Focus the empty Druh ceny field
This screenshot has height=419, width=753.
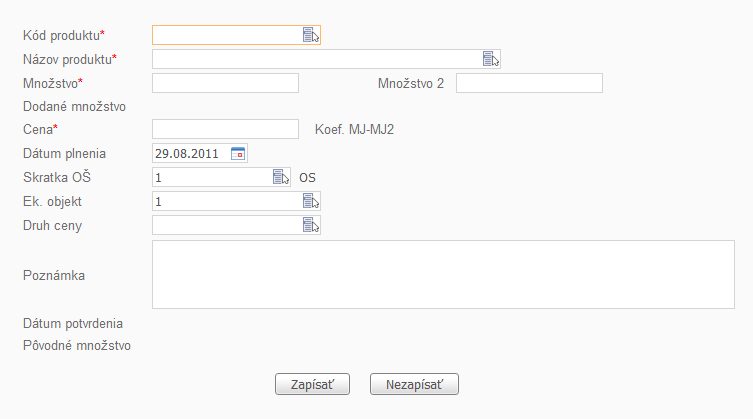227,225
